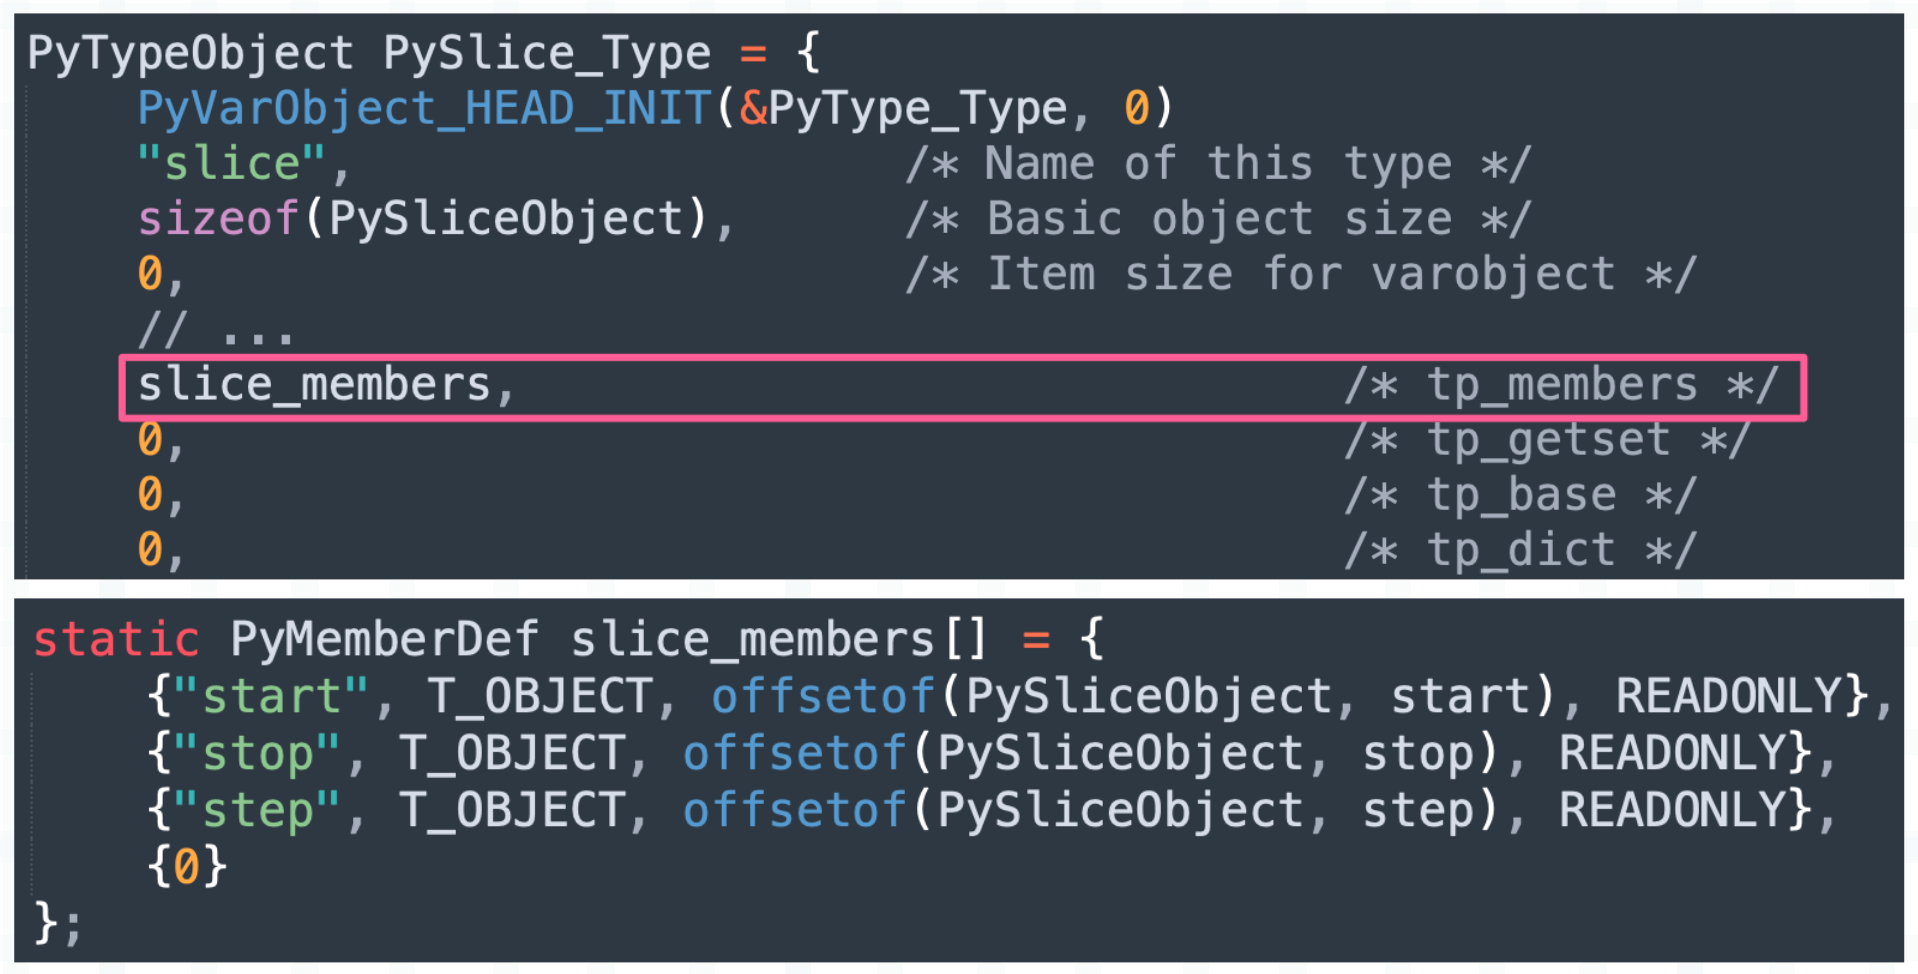Click READONLY on the step line

tap(1674, 810)
